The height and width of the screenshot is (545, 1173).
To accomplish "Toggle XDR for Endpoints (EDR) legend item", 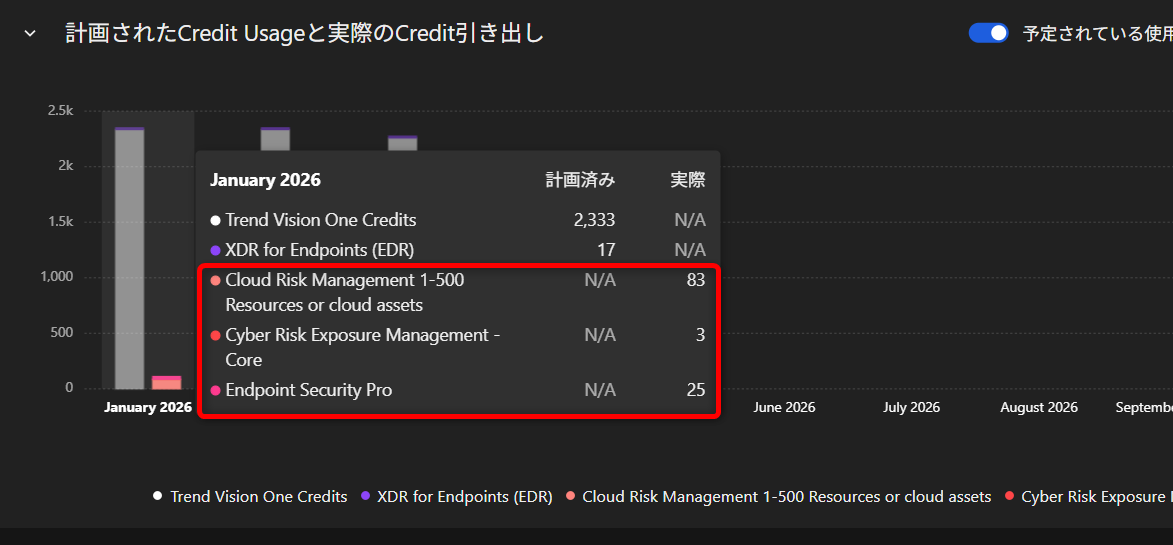I will (x=456, y=496).
